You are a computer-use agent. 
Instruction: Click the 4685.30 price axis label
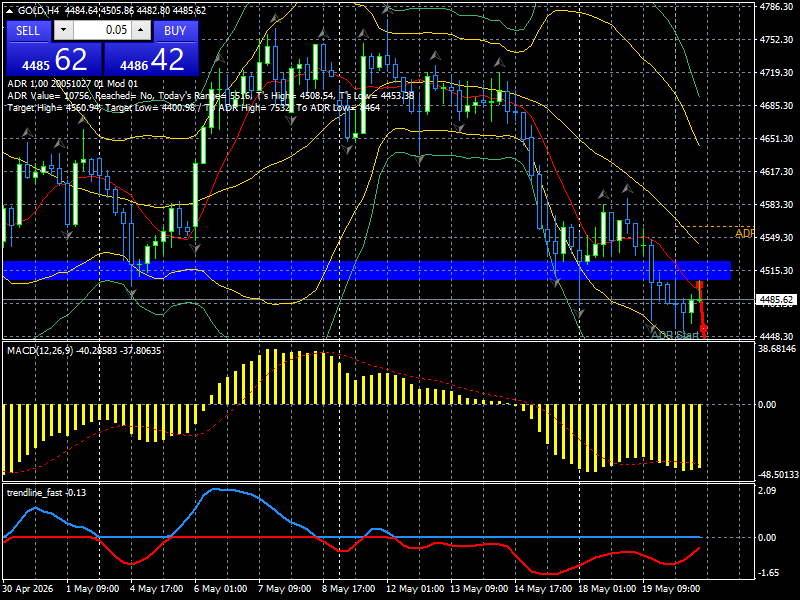[776, 106]
